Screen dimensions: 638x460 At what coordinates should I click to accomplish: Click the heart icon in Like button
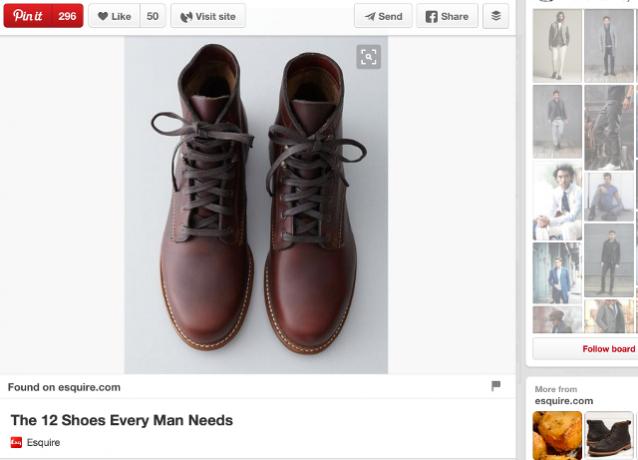click(103, 16)
